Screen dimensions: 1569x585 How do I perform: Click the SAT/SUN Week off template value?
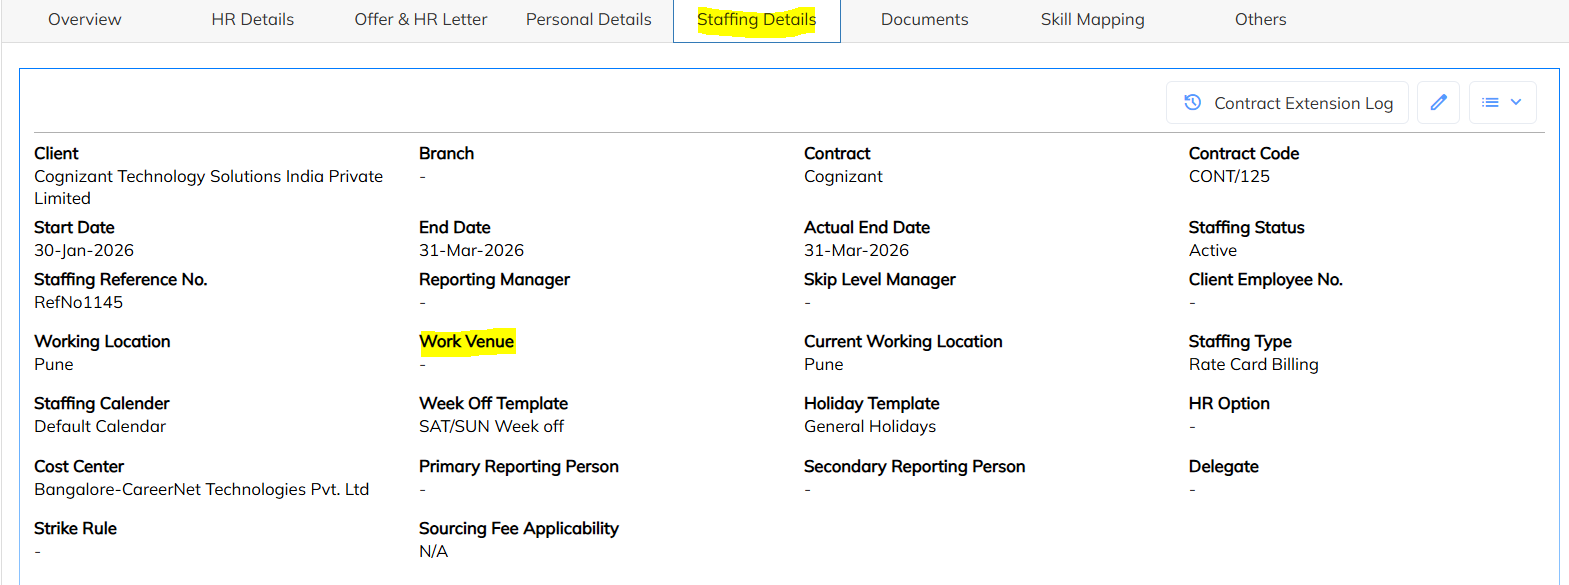point(491,427)
